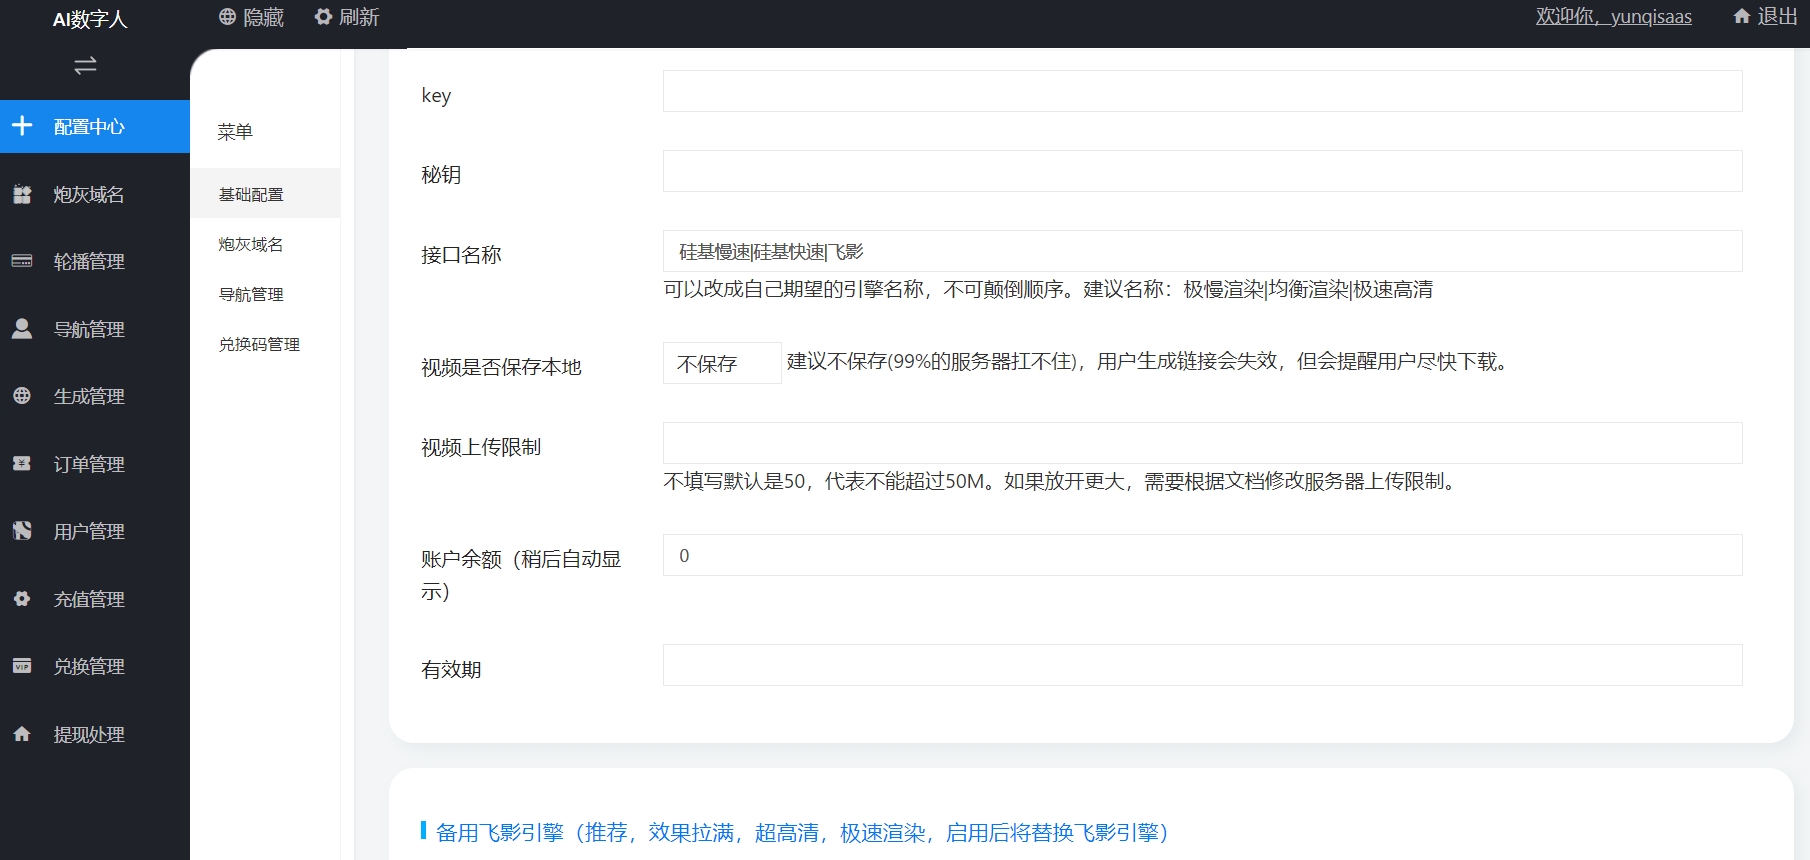
Task: Click the person icon beside 导航管理
Action: [22, 328]
